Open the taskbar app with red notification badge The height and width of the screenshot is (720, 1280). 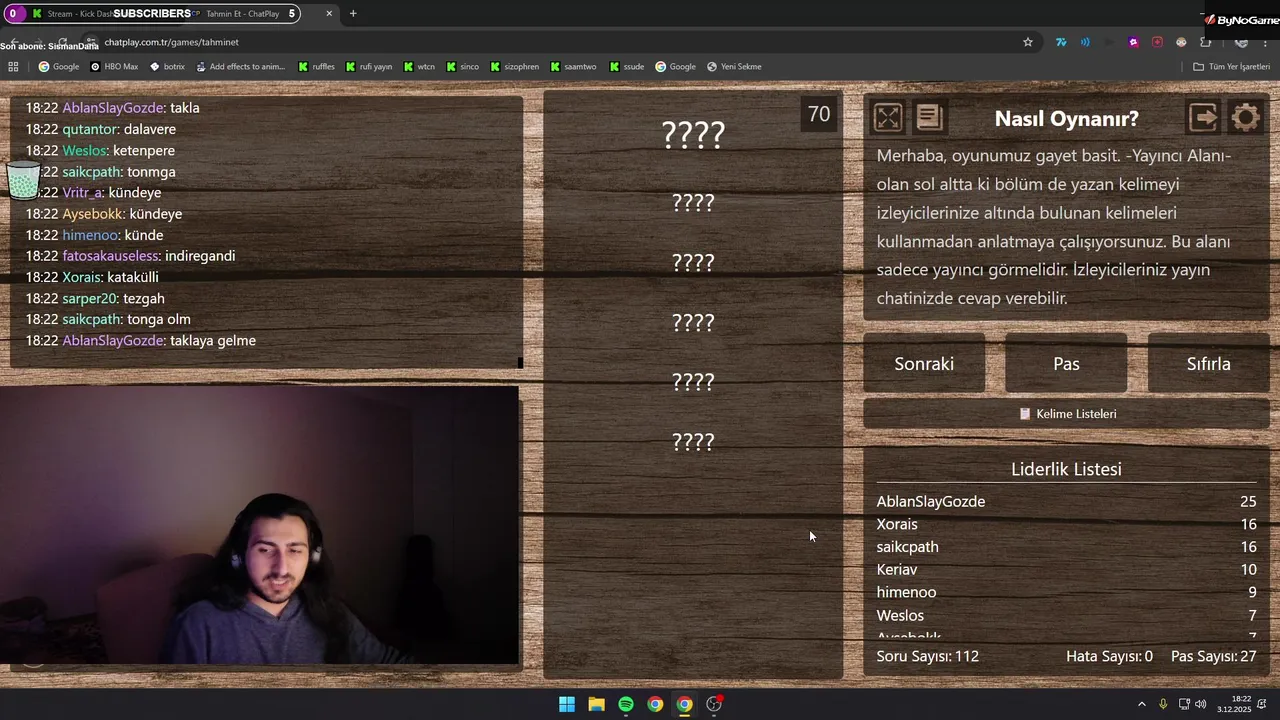click(x=714, y=704)
